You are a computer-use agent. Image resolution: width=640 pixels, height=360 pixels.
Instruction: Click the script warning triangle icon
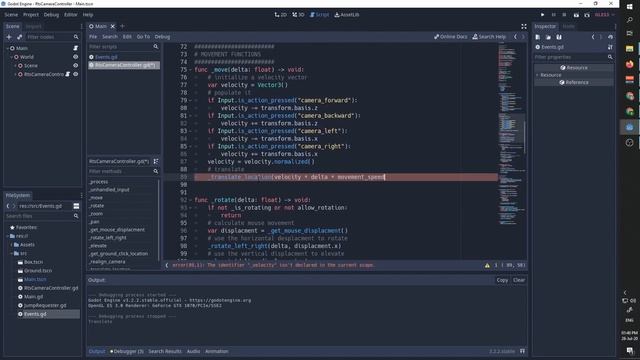(487, 265)
